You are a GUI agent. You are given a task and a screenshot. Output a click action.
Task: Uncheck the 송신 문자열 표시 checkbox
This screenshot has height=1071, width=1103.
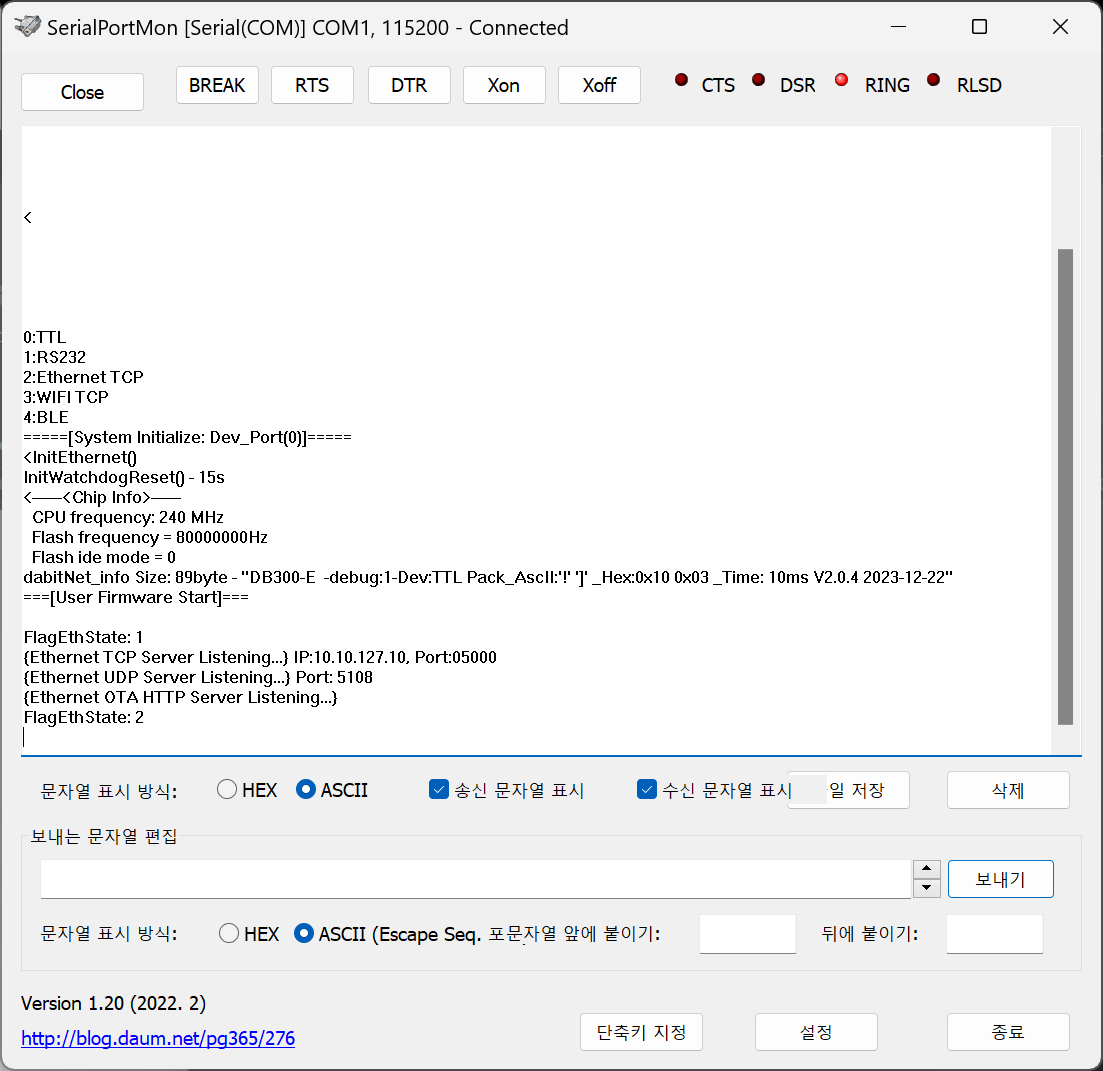(x=438, y=790)
